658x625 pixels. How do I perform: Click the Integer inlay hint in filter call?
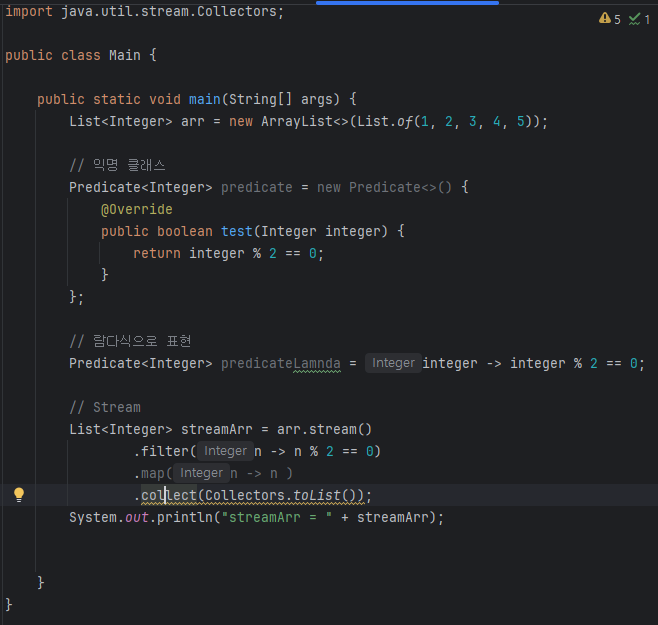(x=225, y=451)
